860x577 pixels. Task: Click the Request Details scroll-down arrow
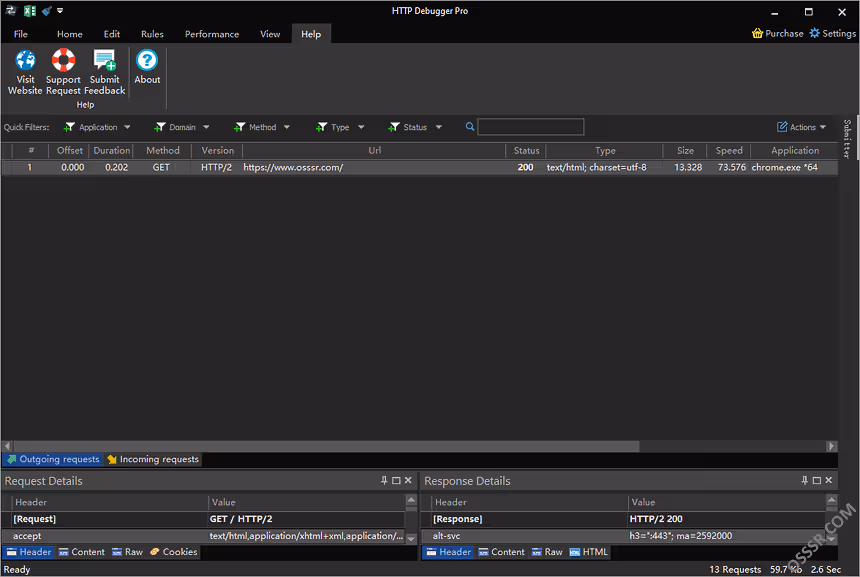coord(411,539)
